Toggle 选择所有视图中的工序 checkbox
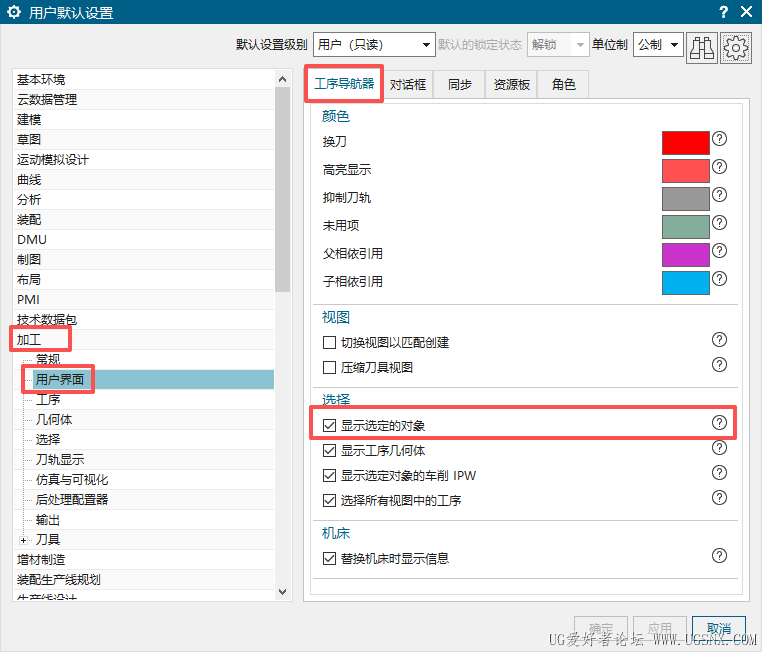Screen dimensions: 762x652 (329, 500)
